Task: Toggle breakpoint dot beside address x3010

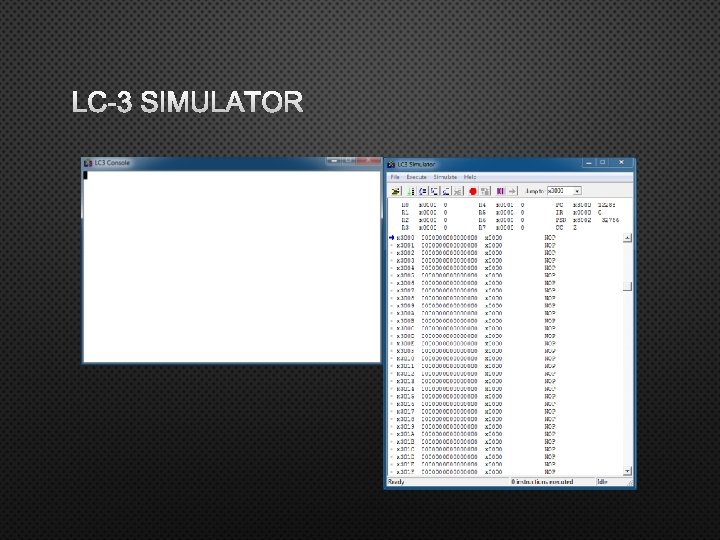Action: pyautogui.click(x=392, y=359)
